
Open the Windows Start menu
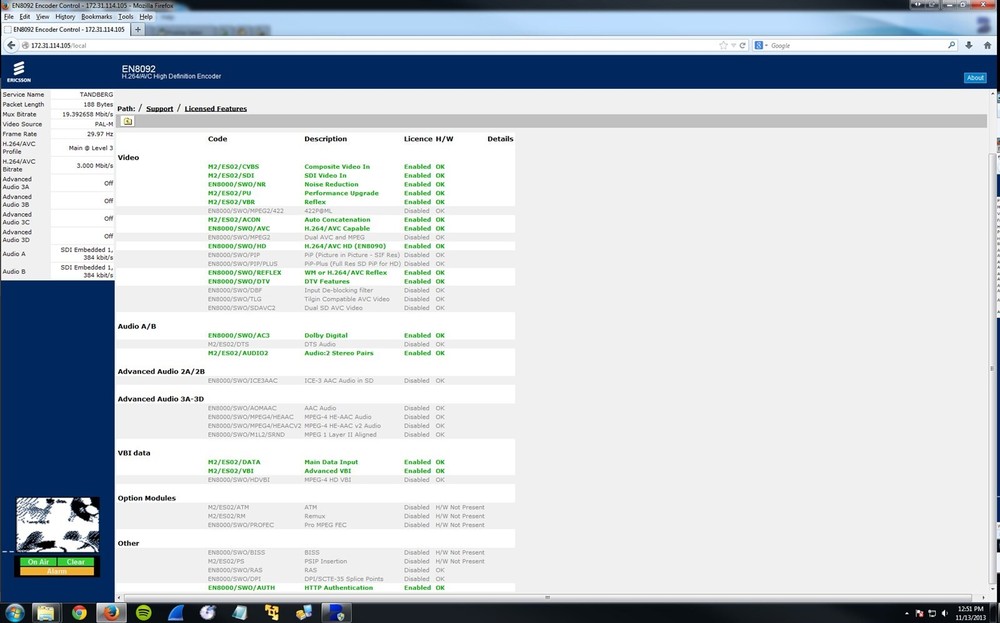(x=15, y=612)
